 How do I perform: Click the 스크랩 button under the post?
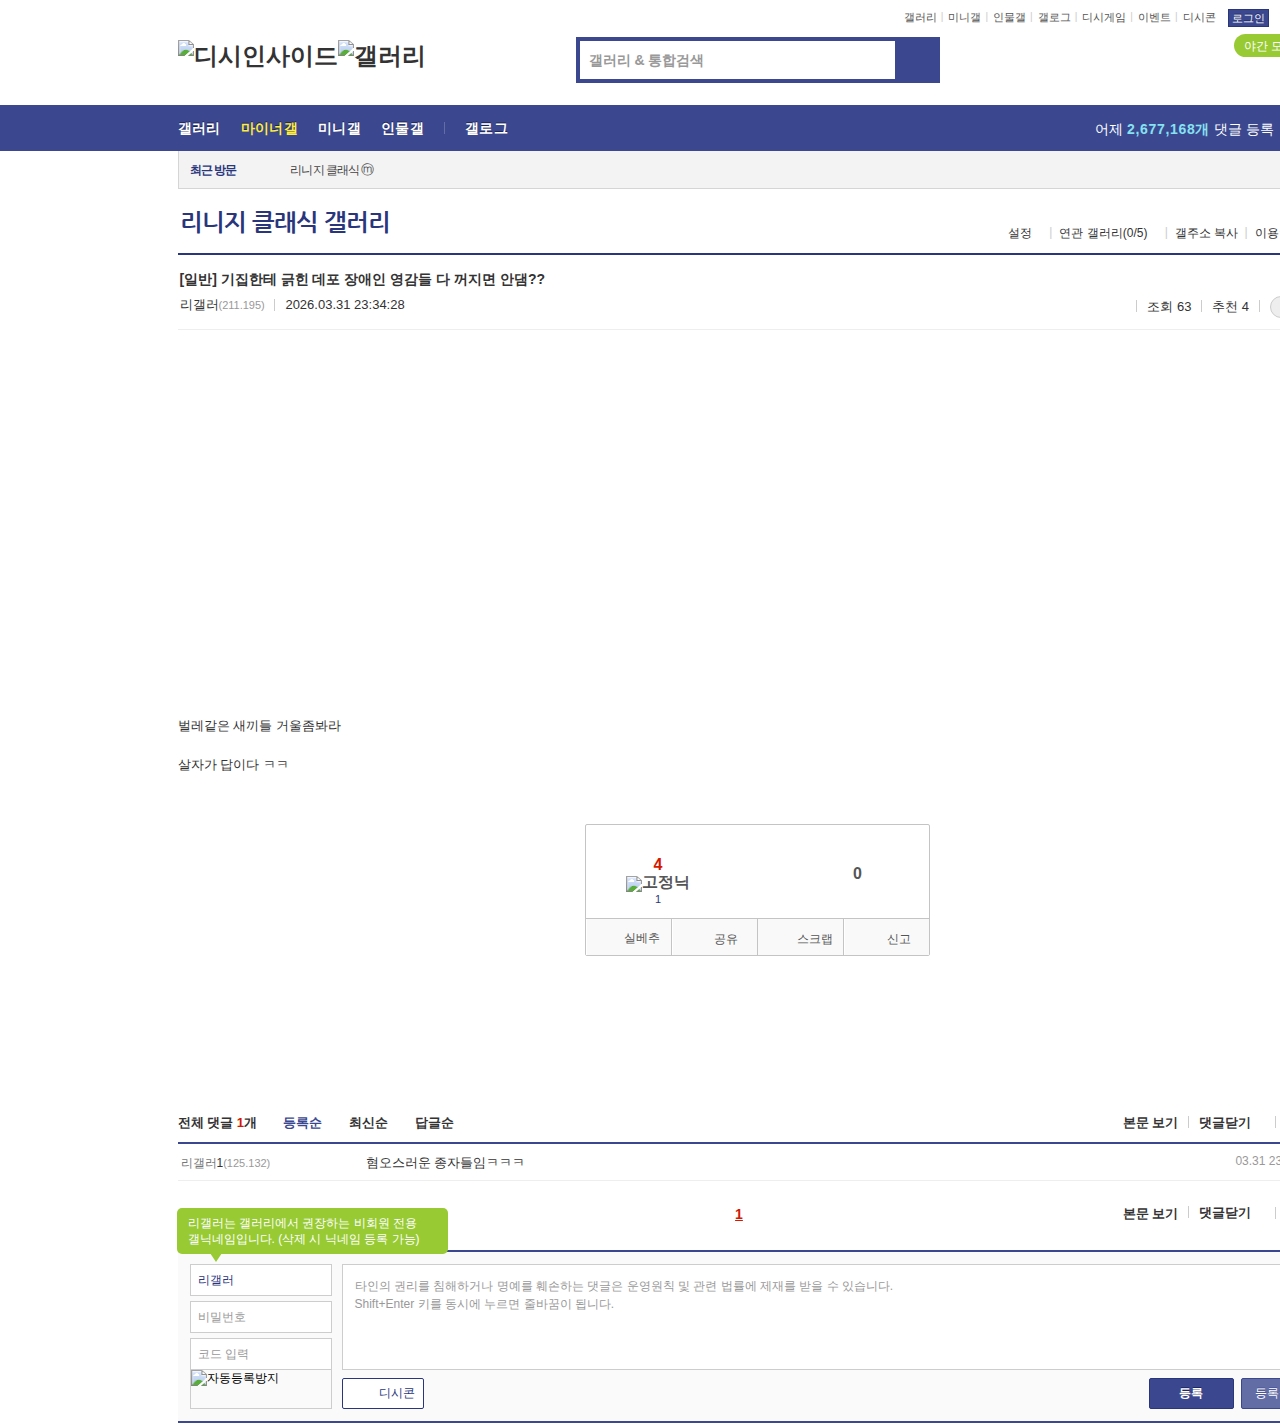click(x=814, y=939)
